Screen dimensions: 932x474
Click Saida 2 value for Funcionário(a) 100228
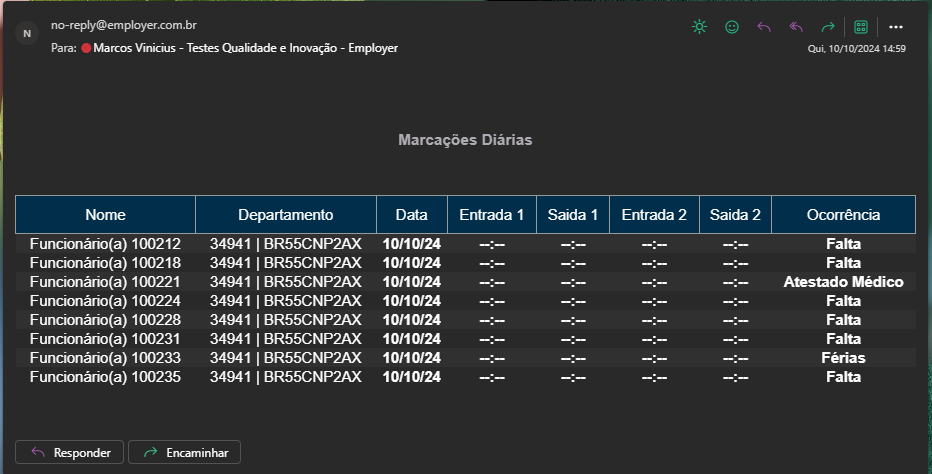(x=735, y=321)
